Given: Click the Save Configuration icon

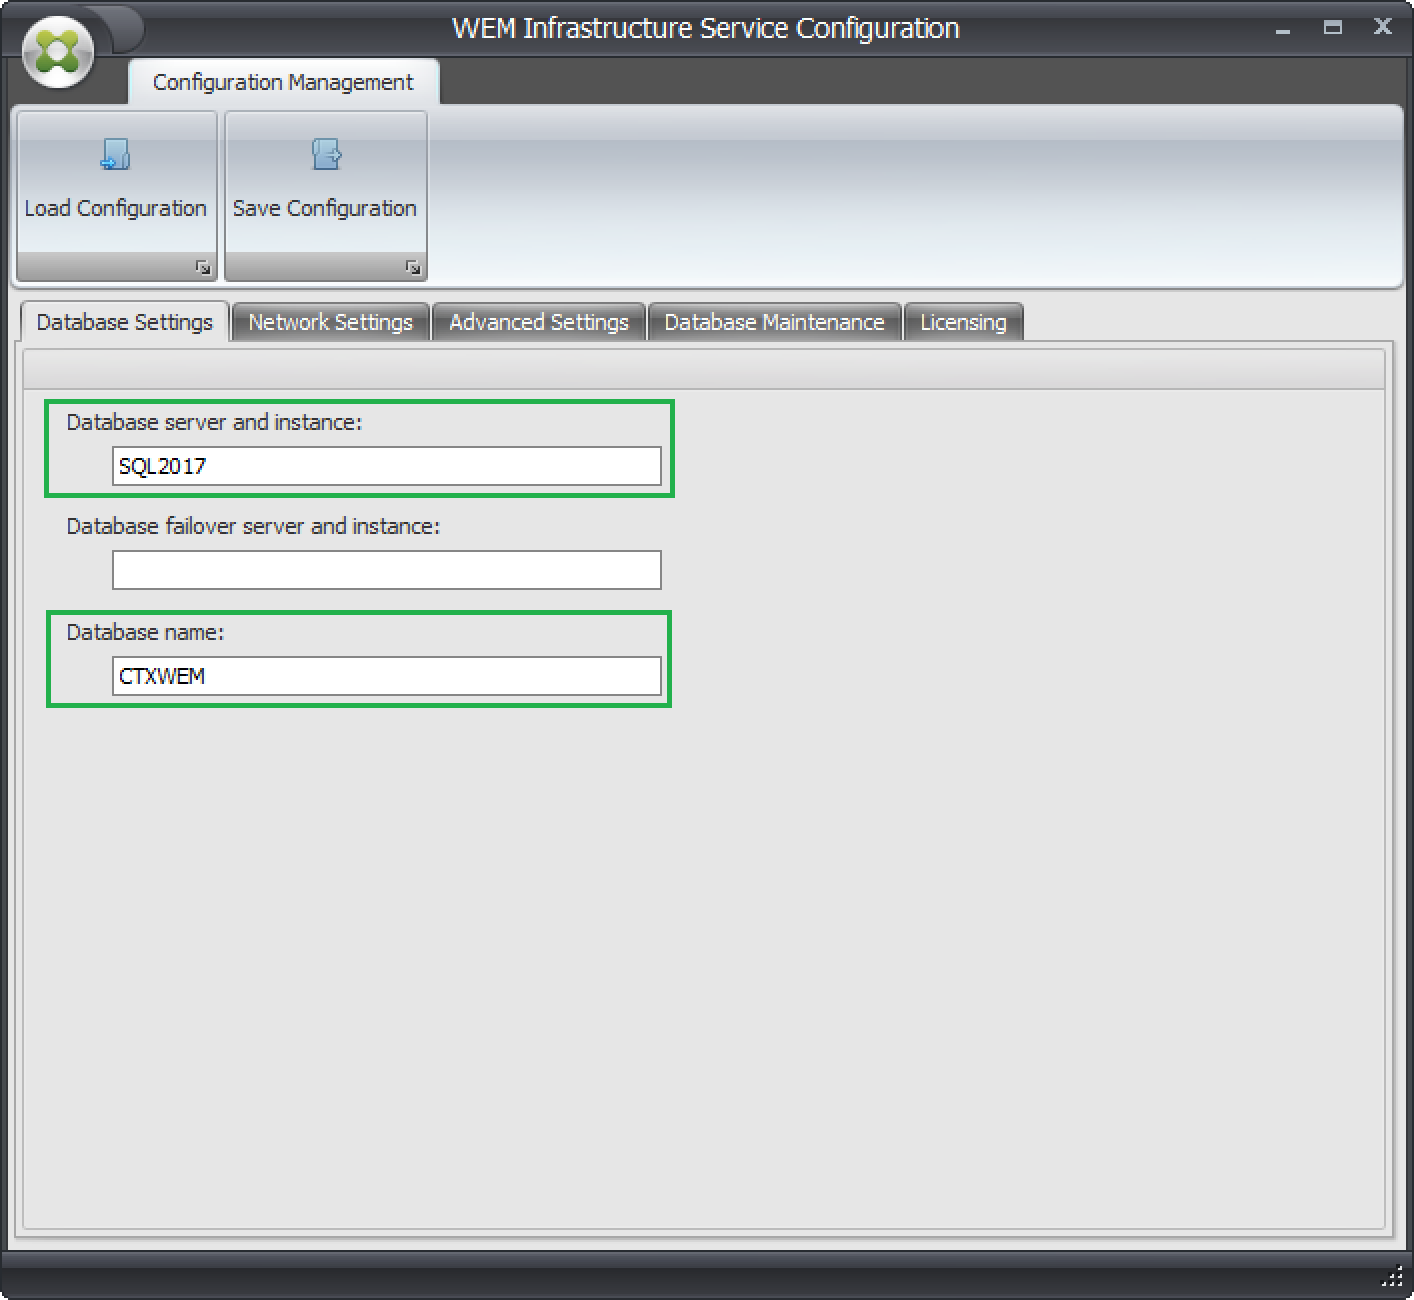Looking at the screenshot, I should pos(326,155).
